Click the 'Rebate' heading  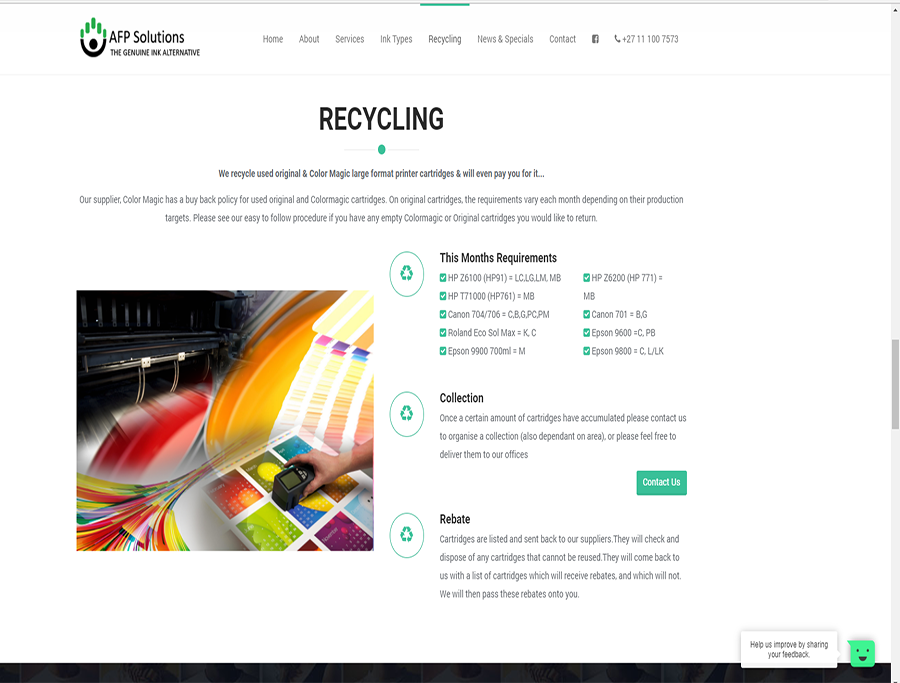(x=455, y=519)
